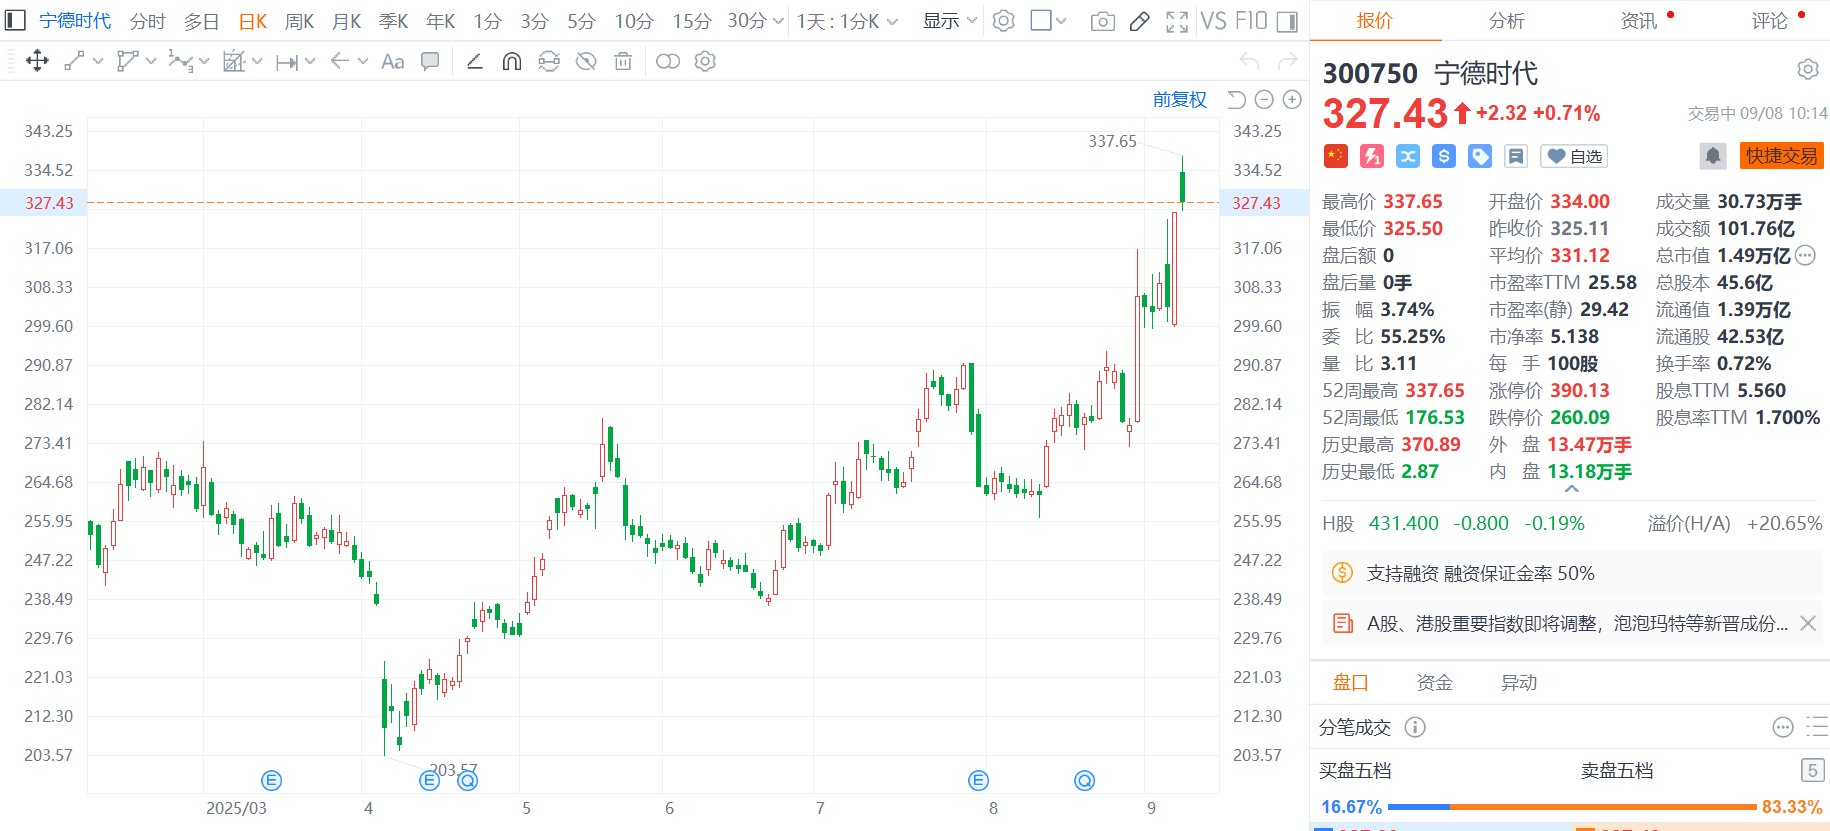Open the 分析 analysis tab

(1506, 21)
